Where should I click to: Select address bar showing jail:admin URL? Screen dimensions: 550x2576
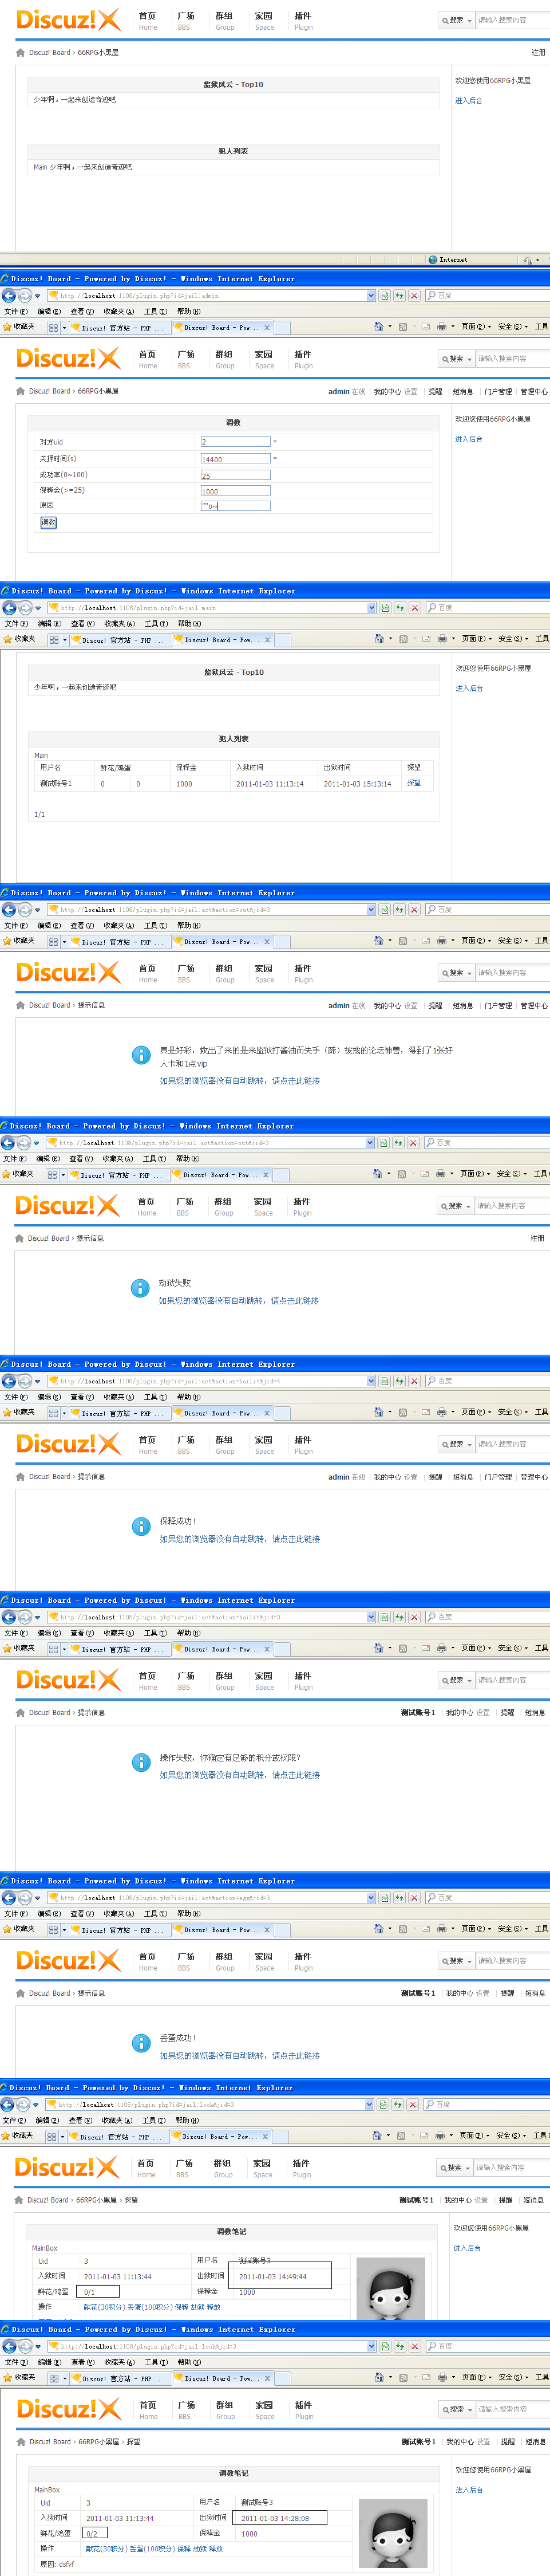coord(212,296)
